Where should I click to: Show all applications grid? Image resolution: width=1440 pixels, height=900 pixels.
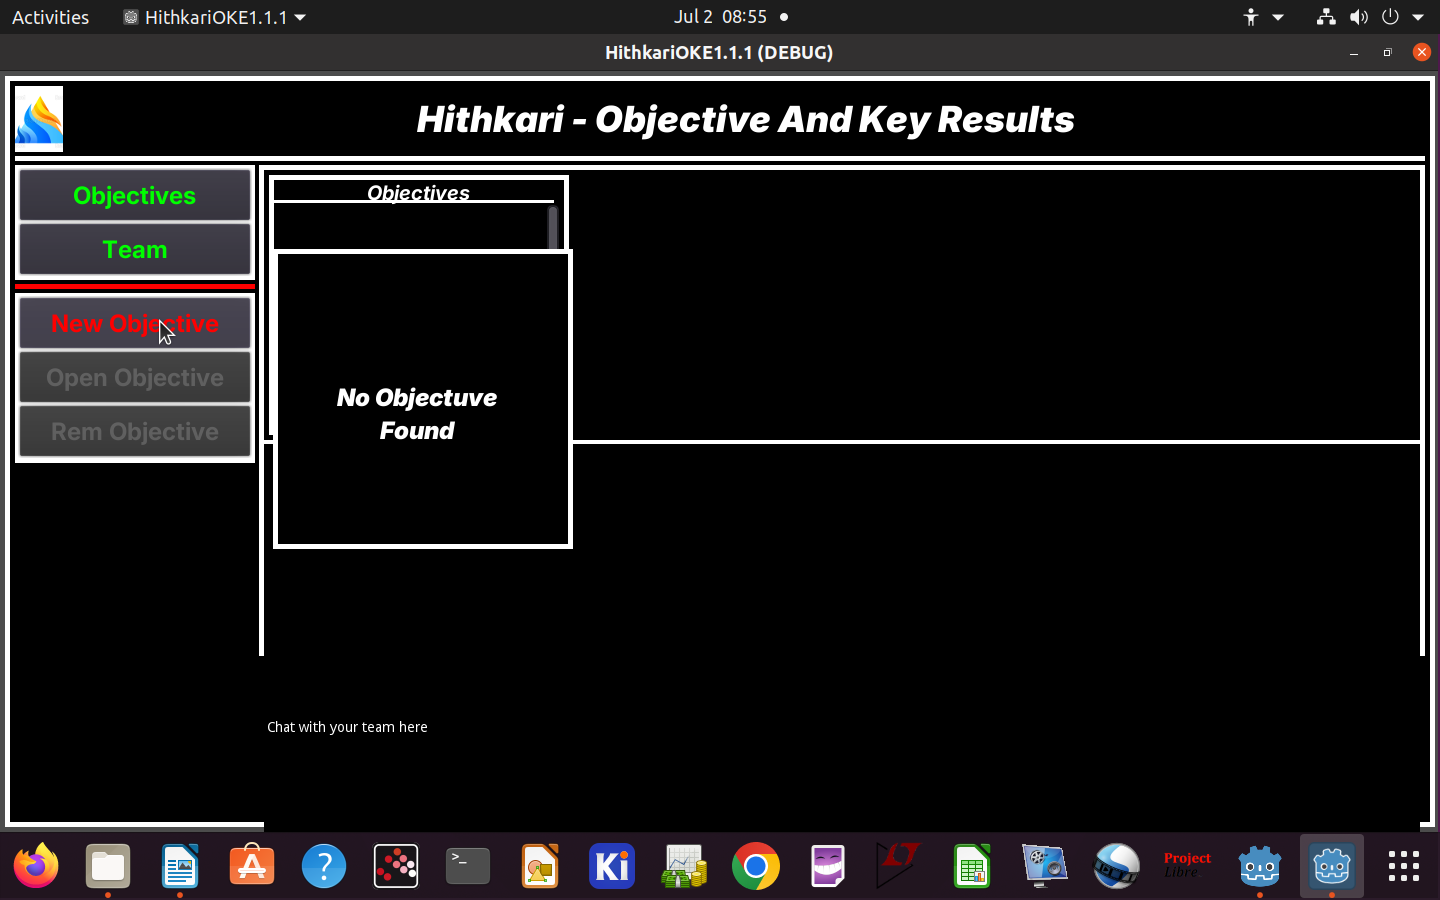pos(1403,866)
